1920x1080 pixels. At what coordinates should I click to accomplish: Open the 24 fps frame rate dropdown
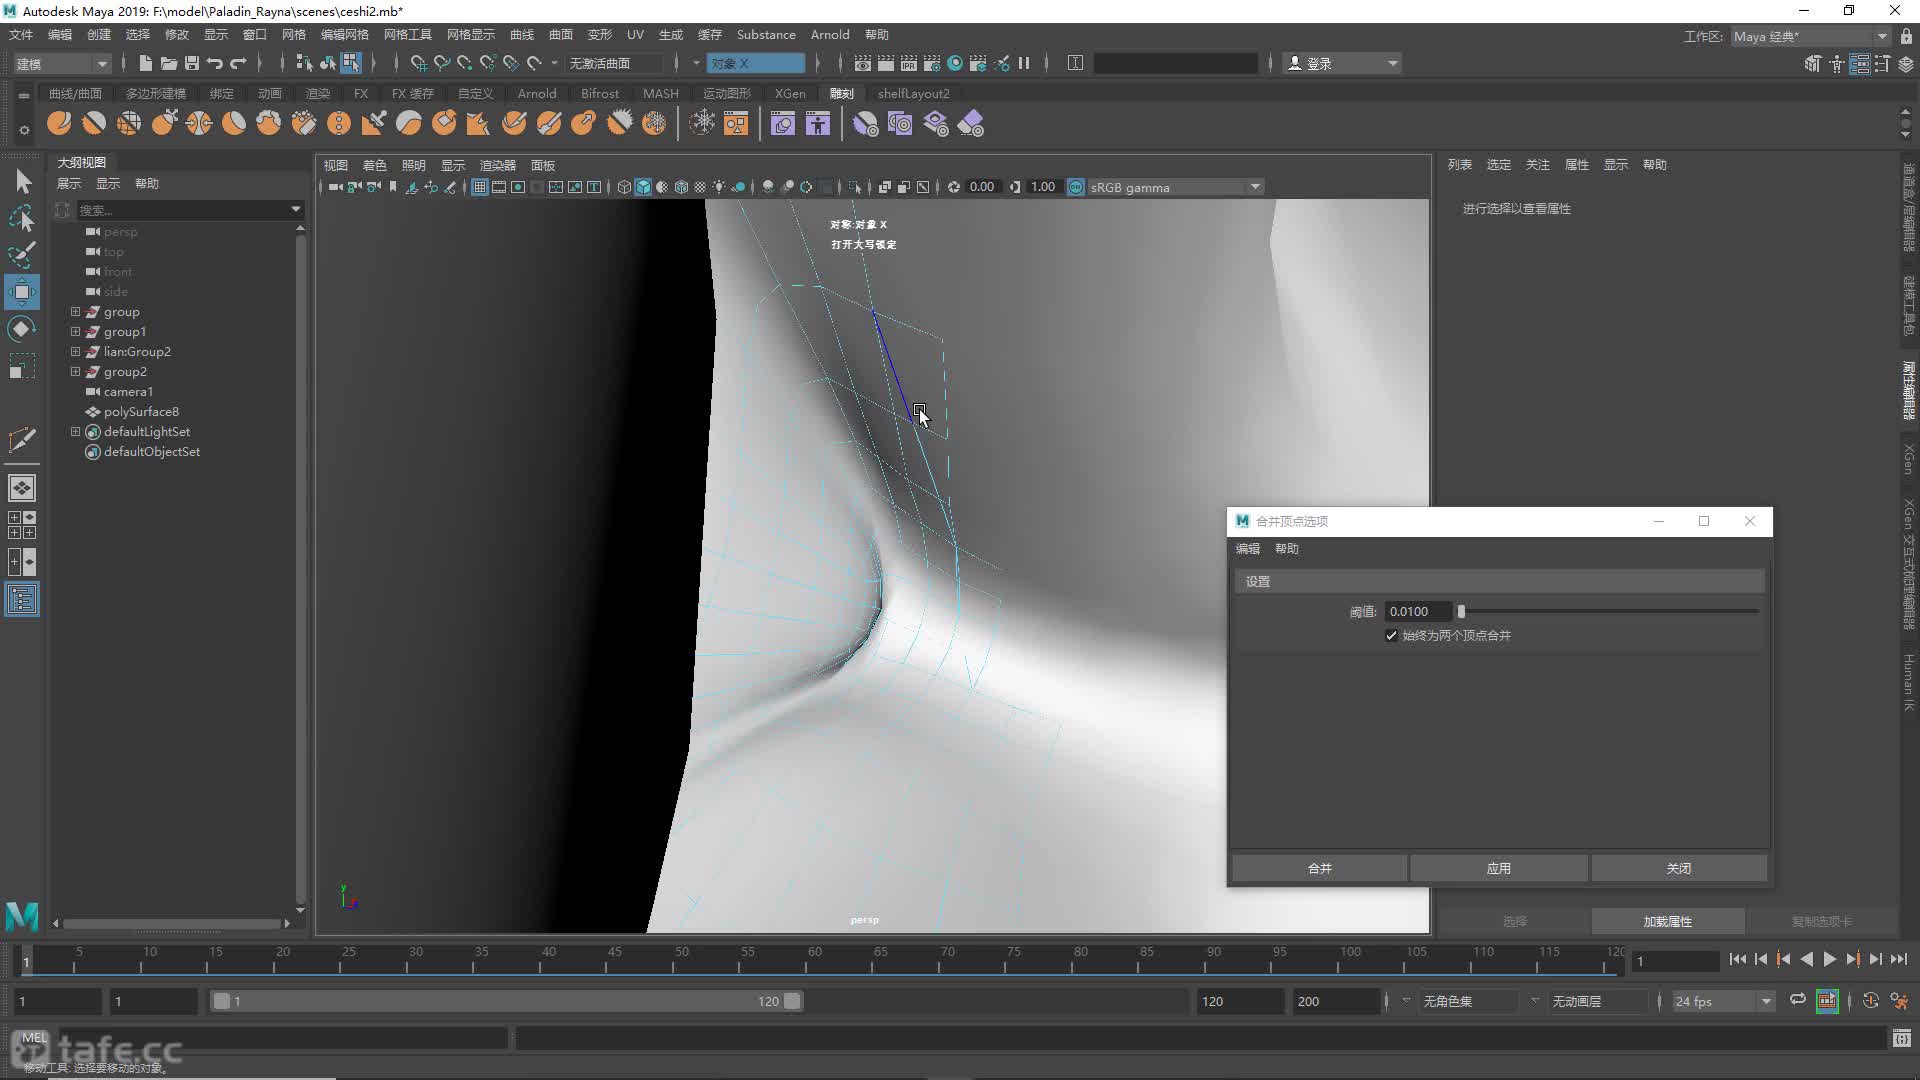pos(1723,1001)
